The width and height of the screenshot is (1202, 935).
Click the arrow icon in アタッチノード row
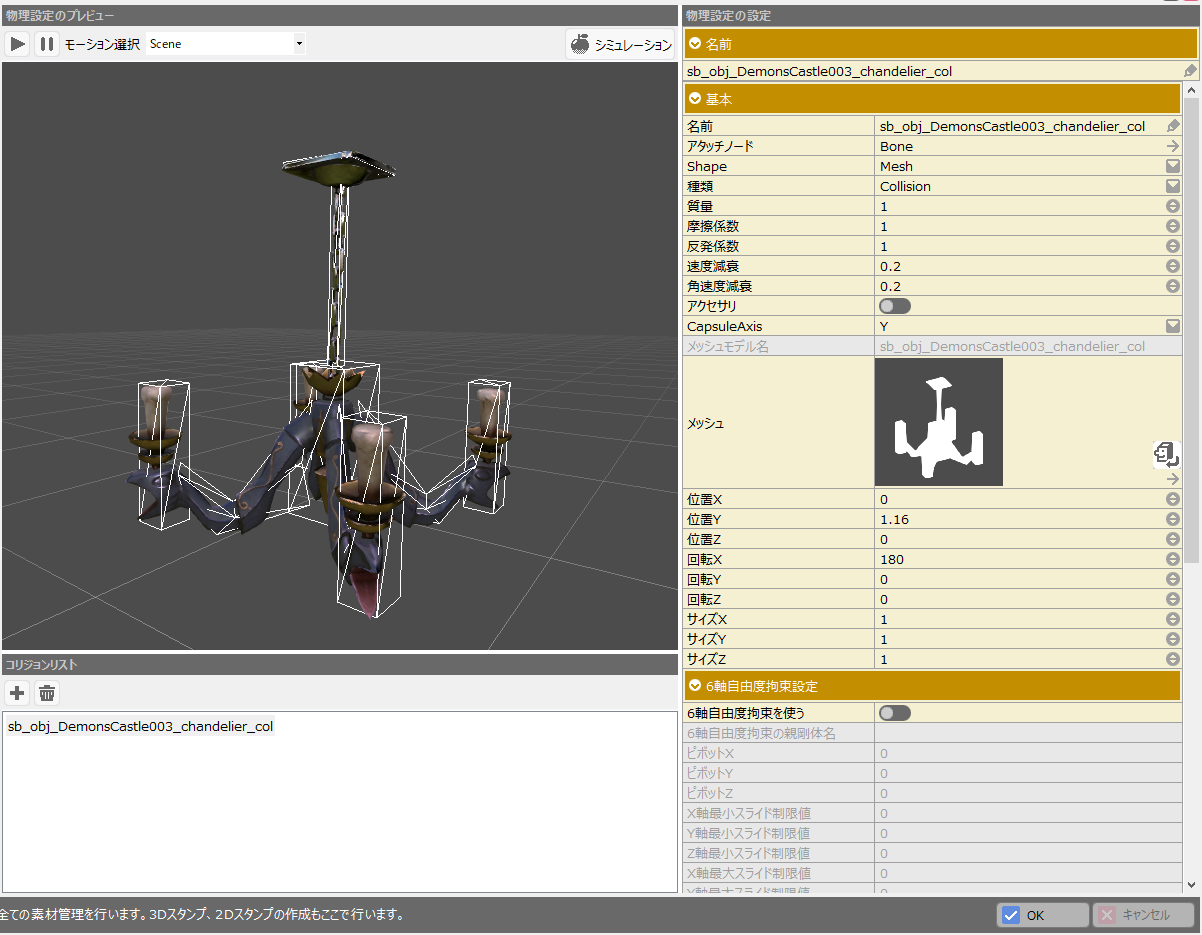click(x=1173, y=146)
